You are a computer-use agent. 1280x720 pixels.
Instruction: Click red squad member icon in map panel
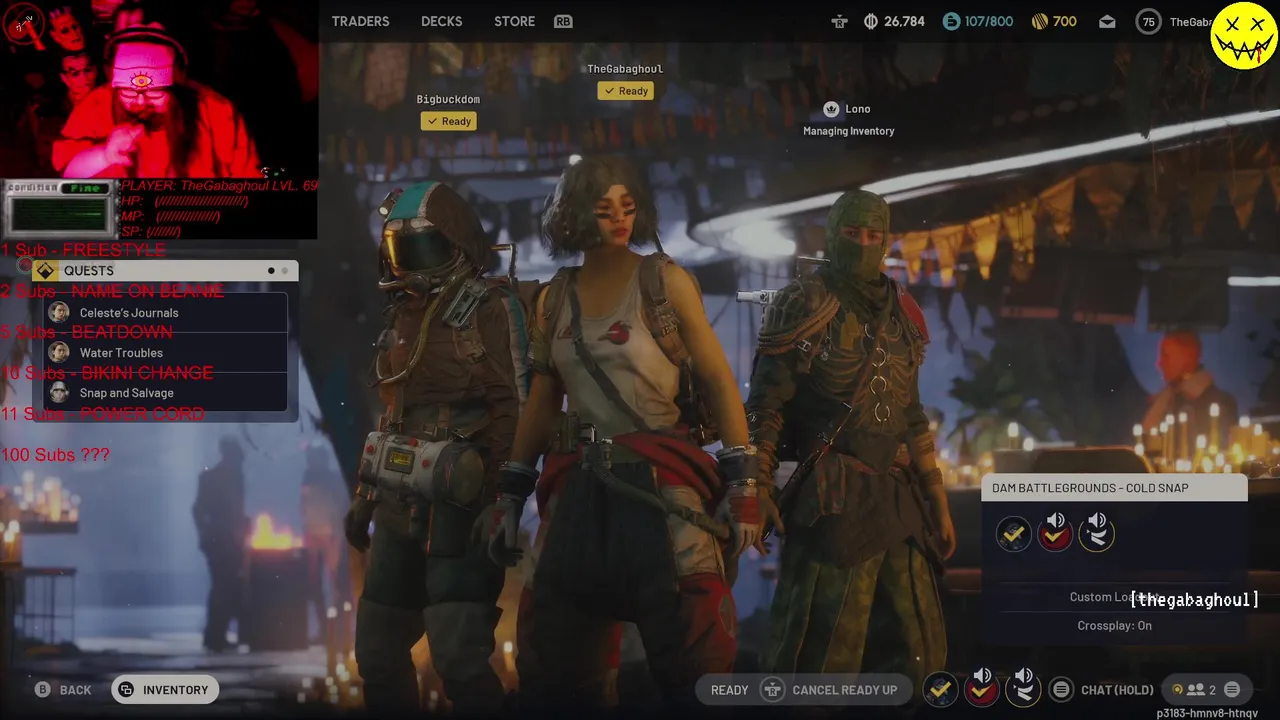tap(1054, 535)
